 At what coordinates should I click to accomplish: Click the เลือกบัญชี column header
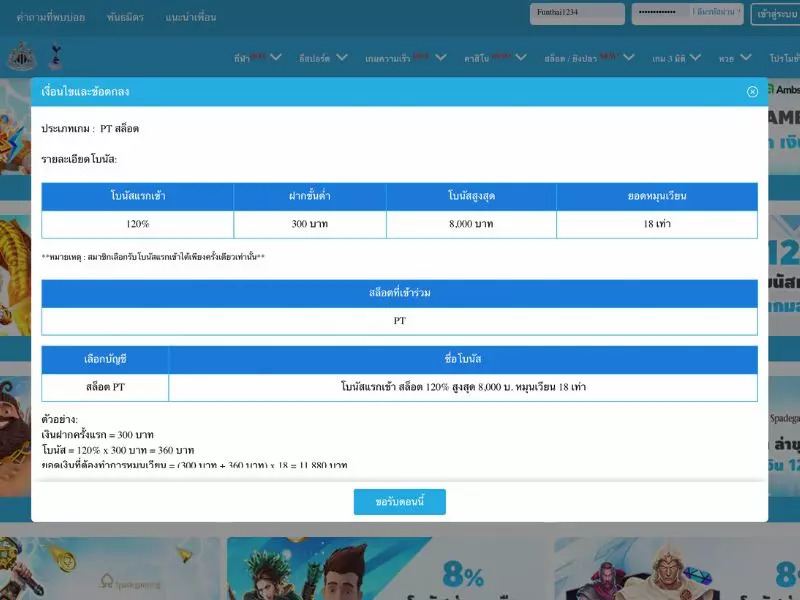(105, 360)
